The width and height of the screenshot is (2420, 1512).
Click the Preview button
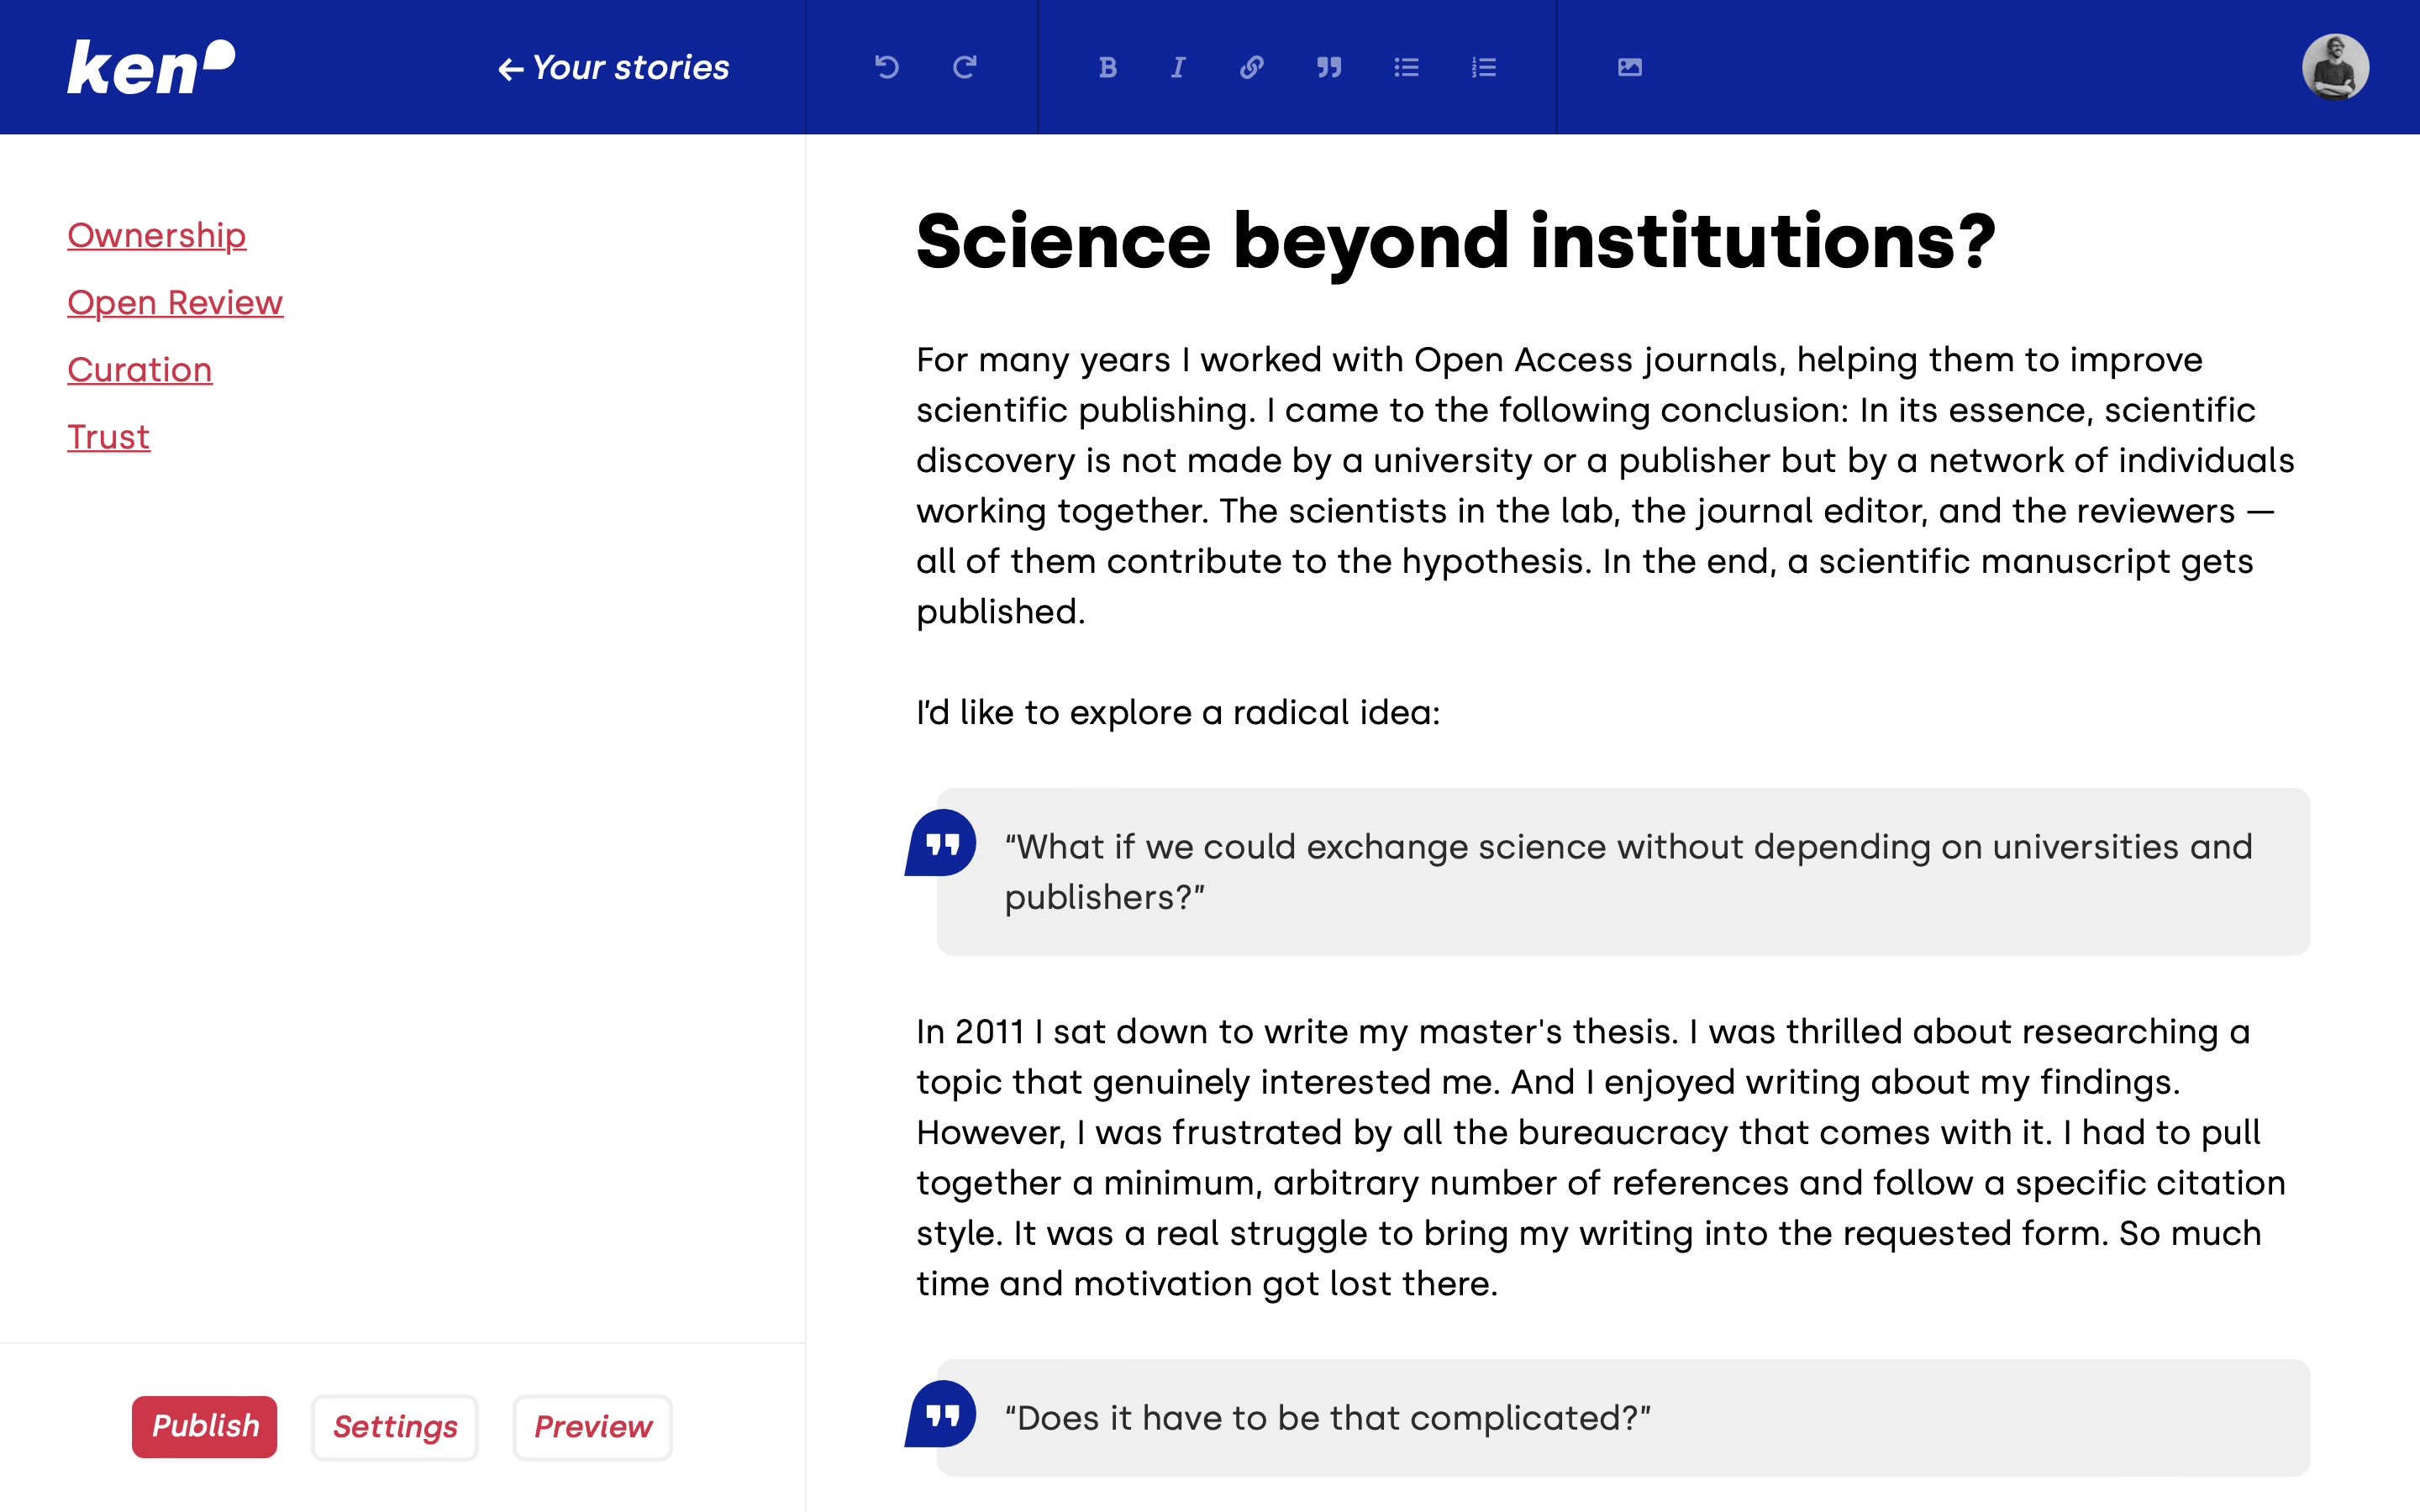(x=592, y=1426)
